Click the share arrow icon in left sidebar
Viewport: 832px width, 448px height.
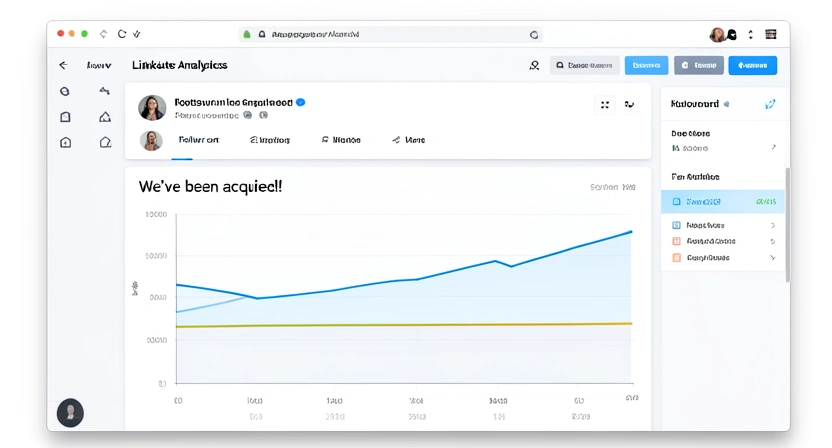[x=105, y=91]
